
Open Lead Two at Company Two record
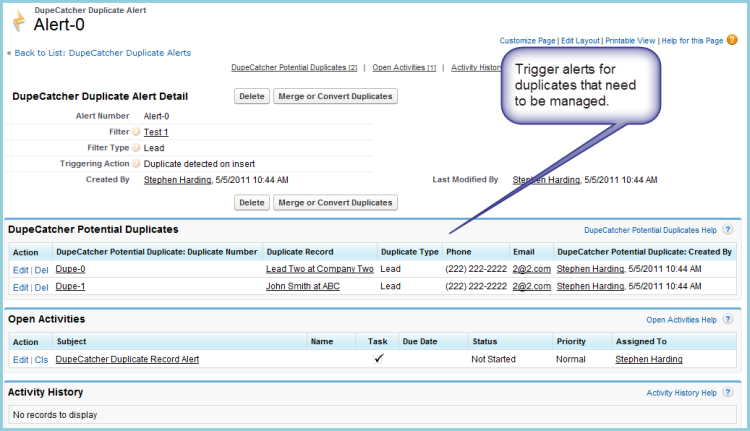(319, 269)
